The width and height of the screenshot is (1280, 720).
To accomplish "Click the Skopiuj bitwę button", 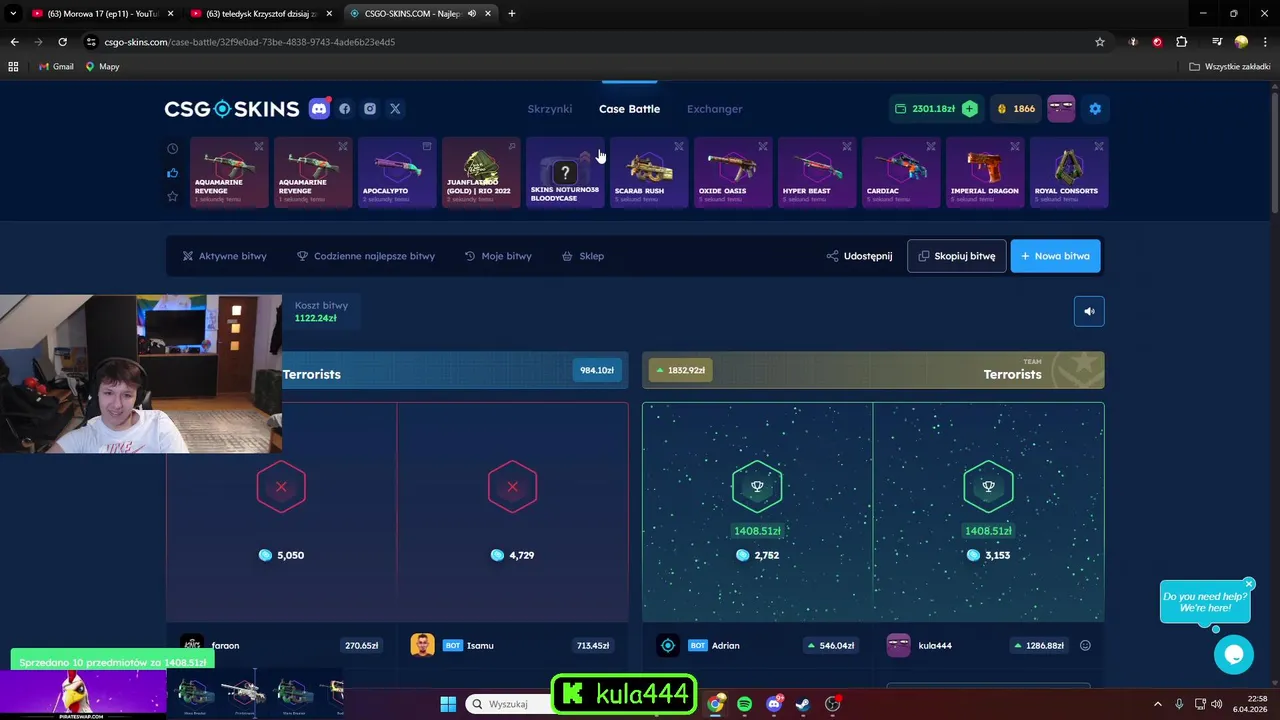I will (x=957, y=256).
